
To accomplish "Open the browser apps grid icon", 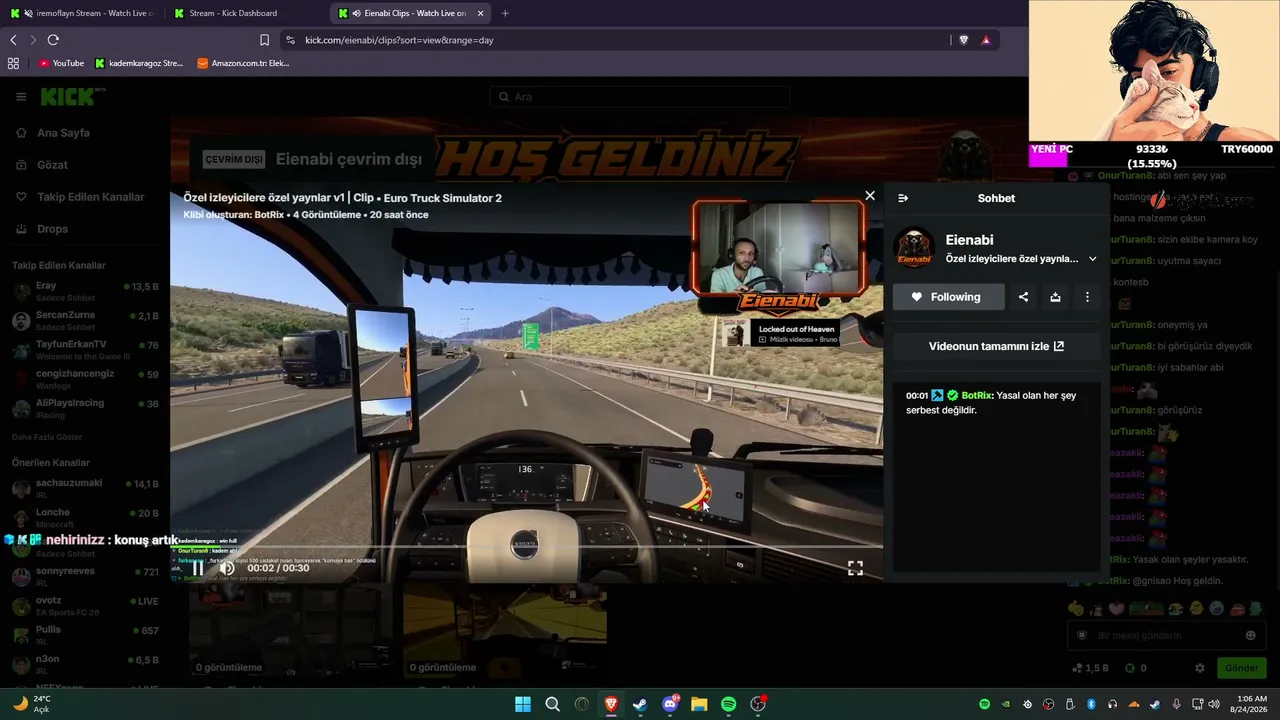I will tap(13, 63).
